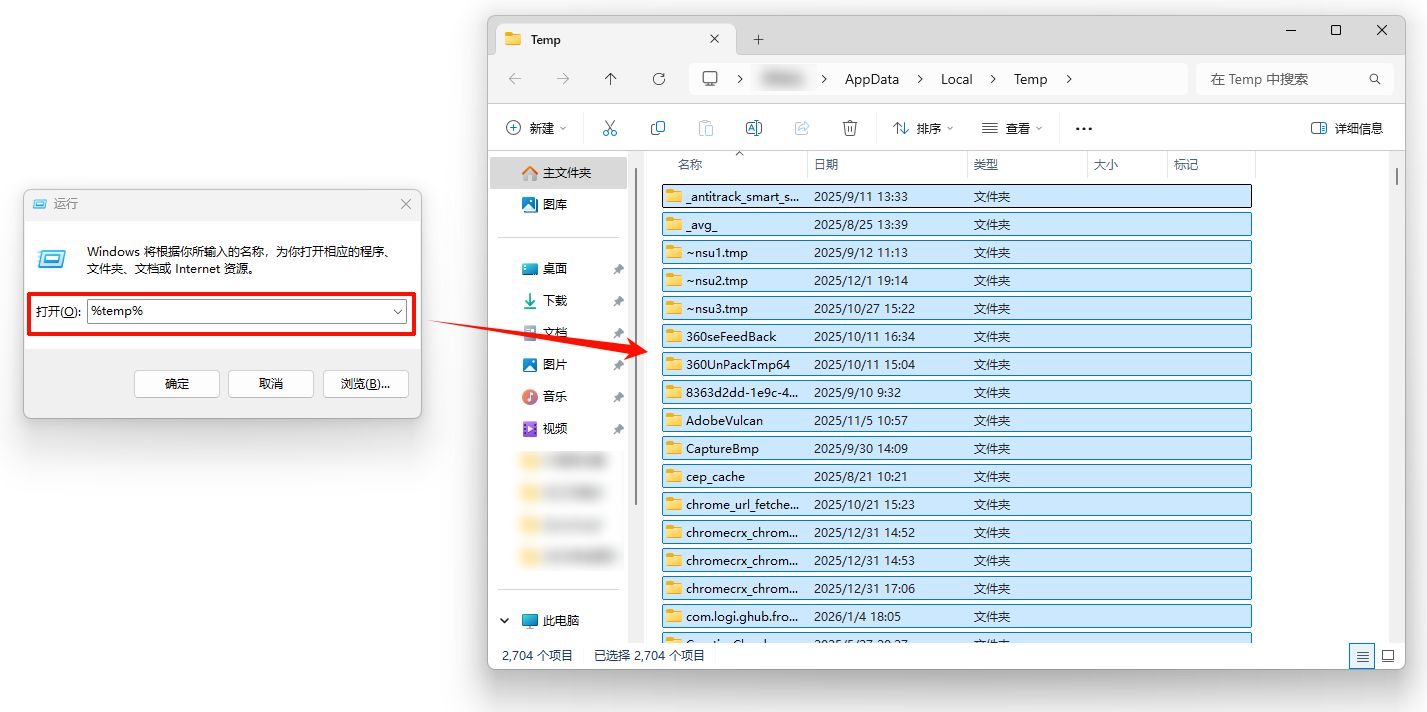Click the Rename icon in toolbar
Viewport: 1427px width, 712px height.
tap(754, 128)
